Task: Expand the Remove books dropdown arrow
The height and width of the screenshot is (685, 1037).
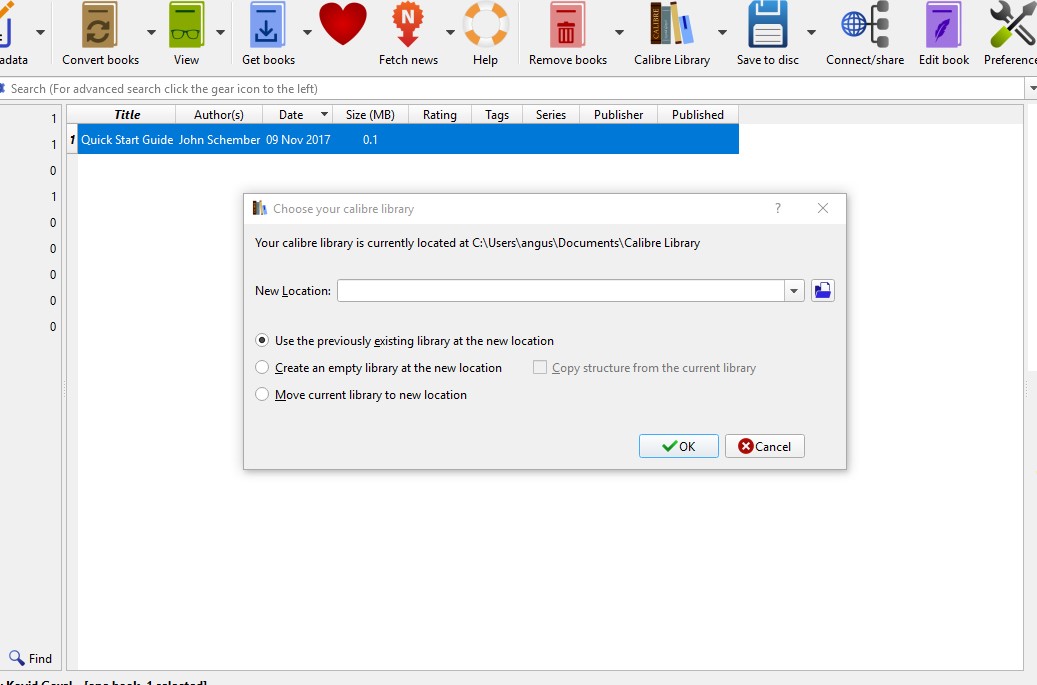Action: 619,32
